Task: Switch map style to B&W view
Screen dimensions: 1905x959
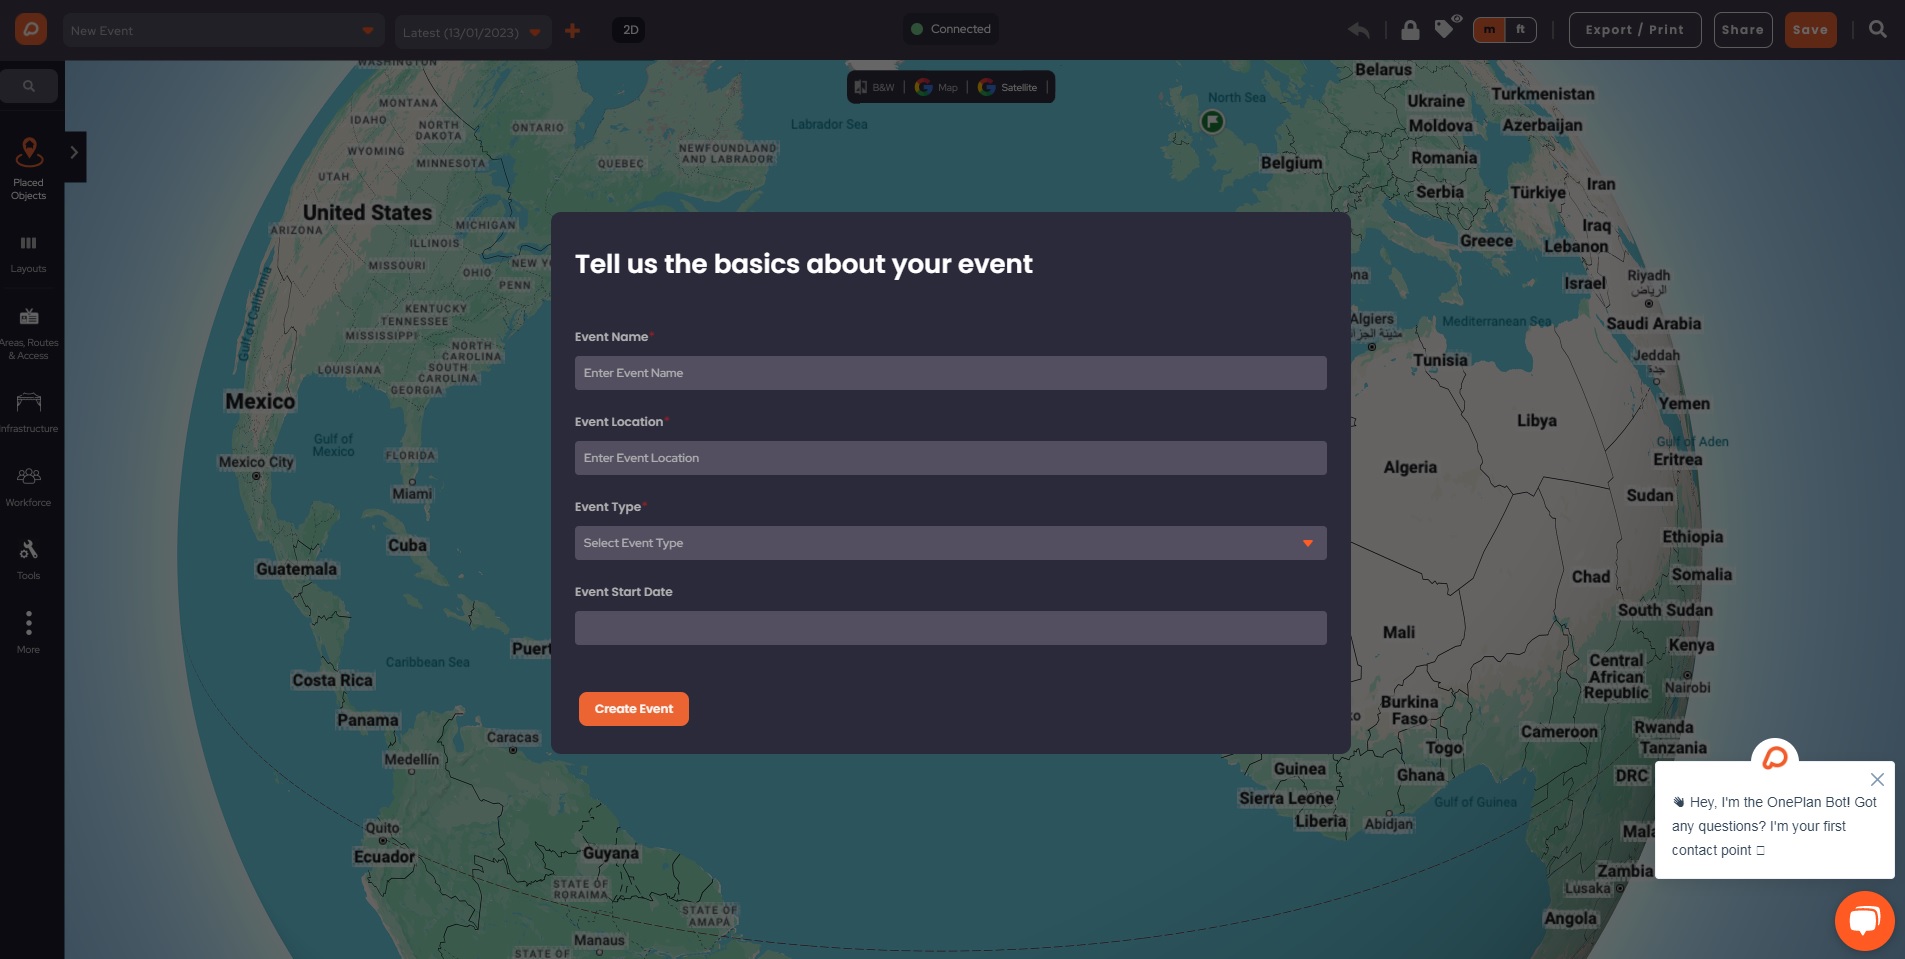Action: click(x=875, y=87)
